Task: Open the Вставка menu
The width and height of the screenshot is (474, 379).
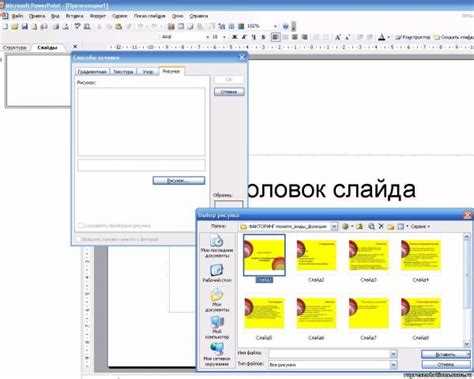Action: (x=74, y=16)
